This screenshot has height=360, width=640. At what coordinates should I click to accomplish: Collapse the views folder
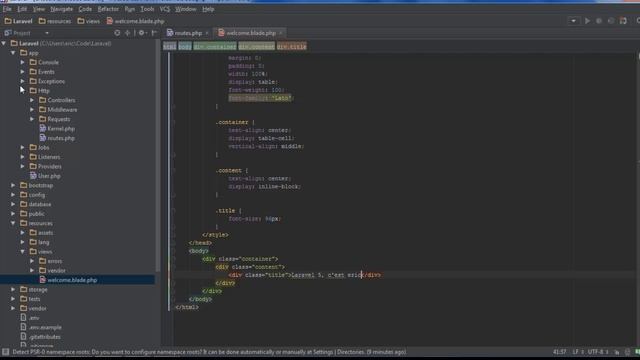22,251
